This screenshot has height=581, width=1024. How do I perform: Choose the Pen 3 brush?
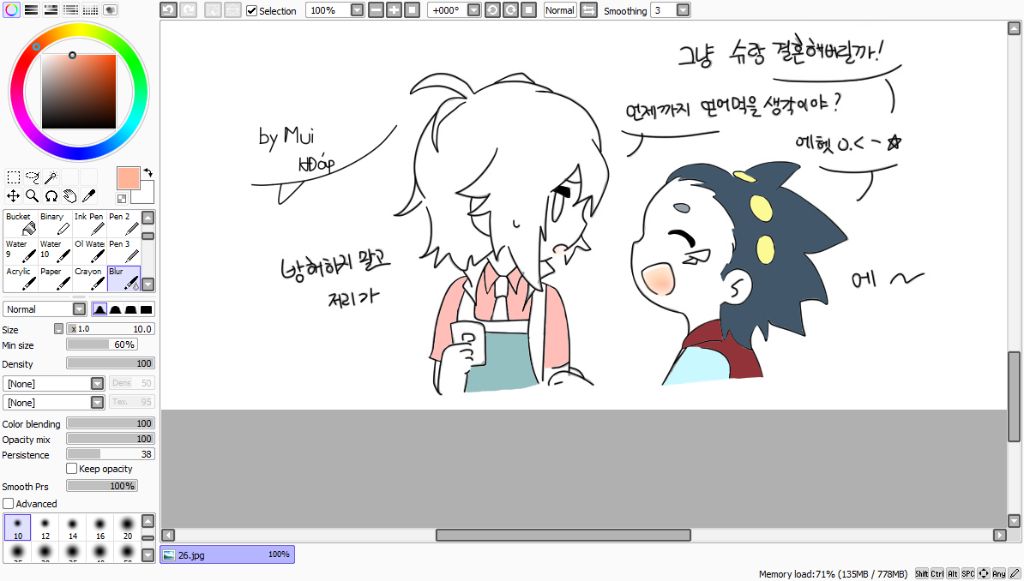coord(123,251)
